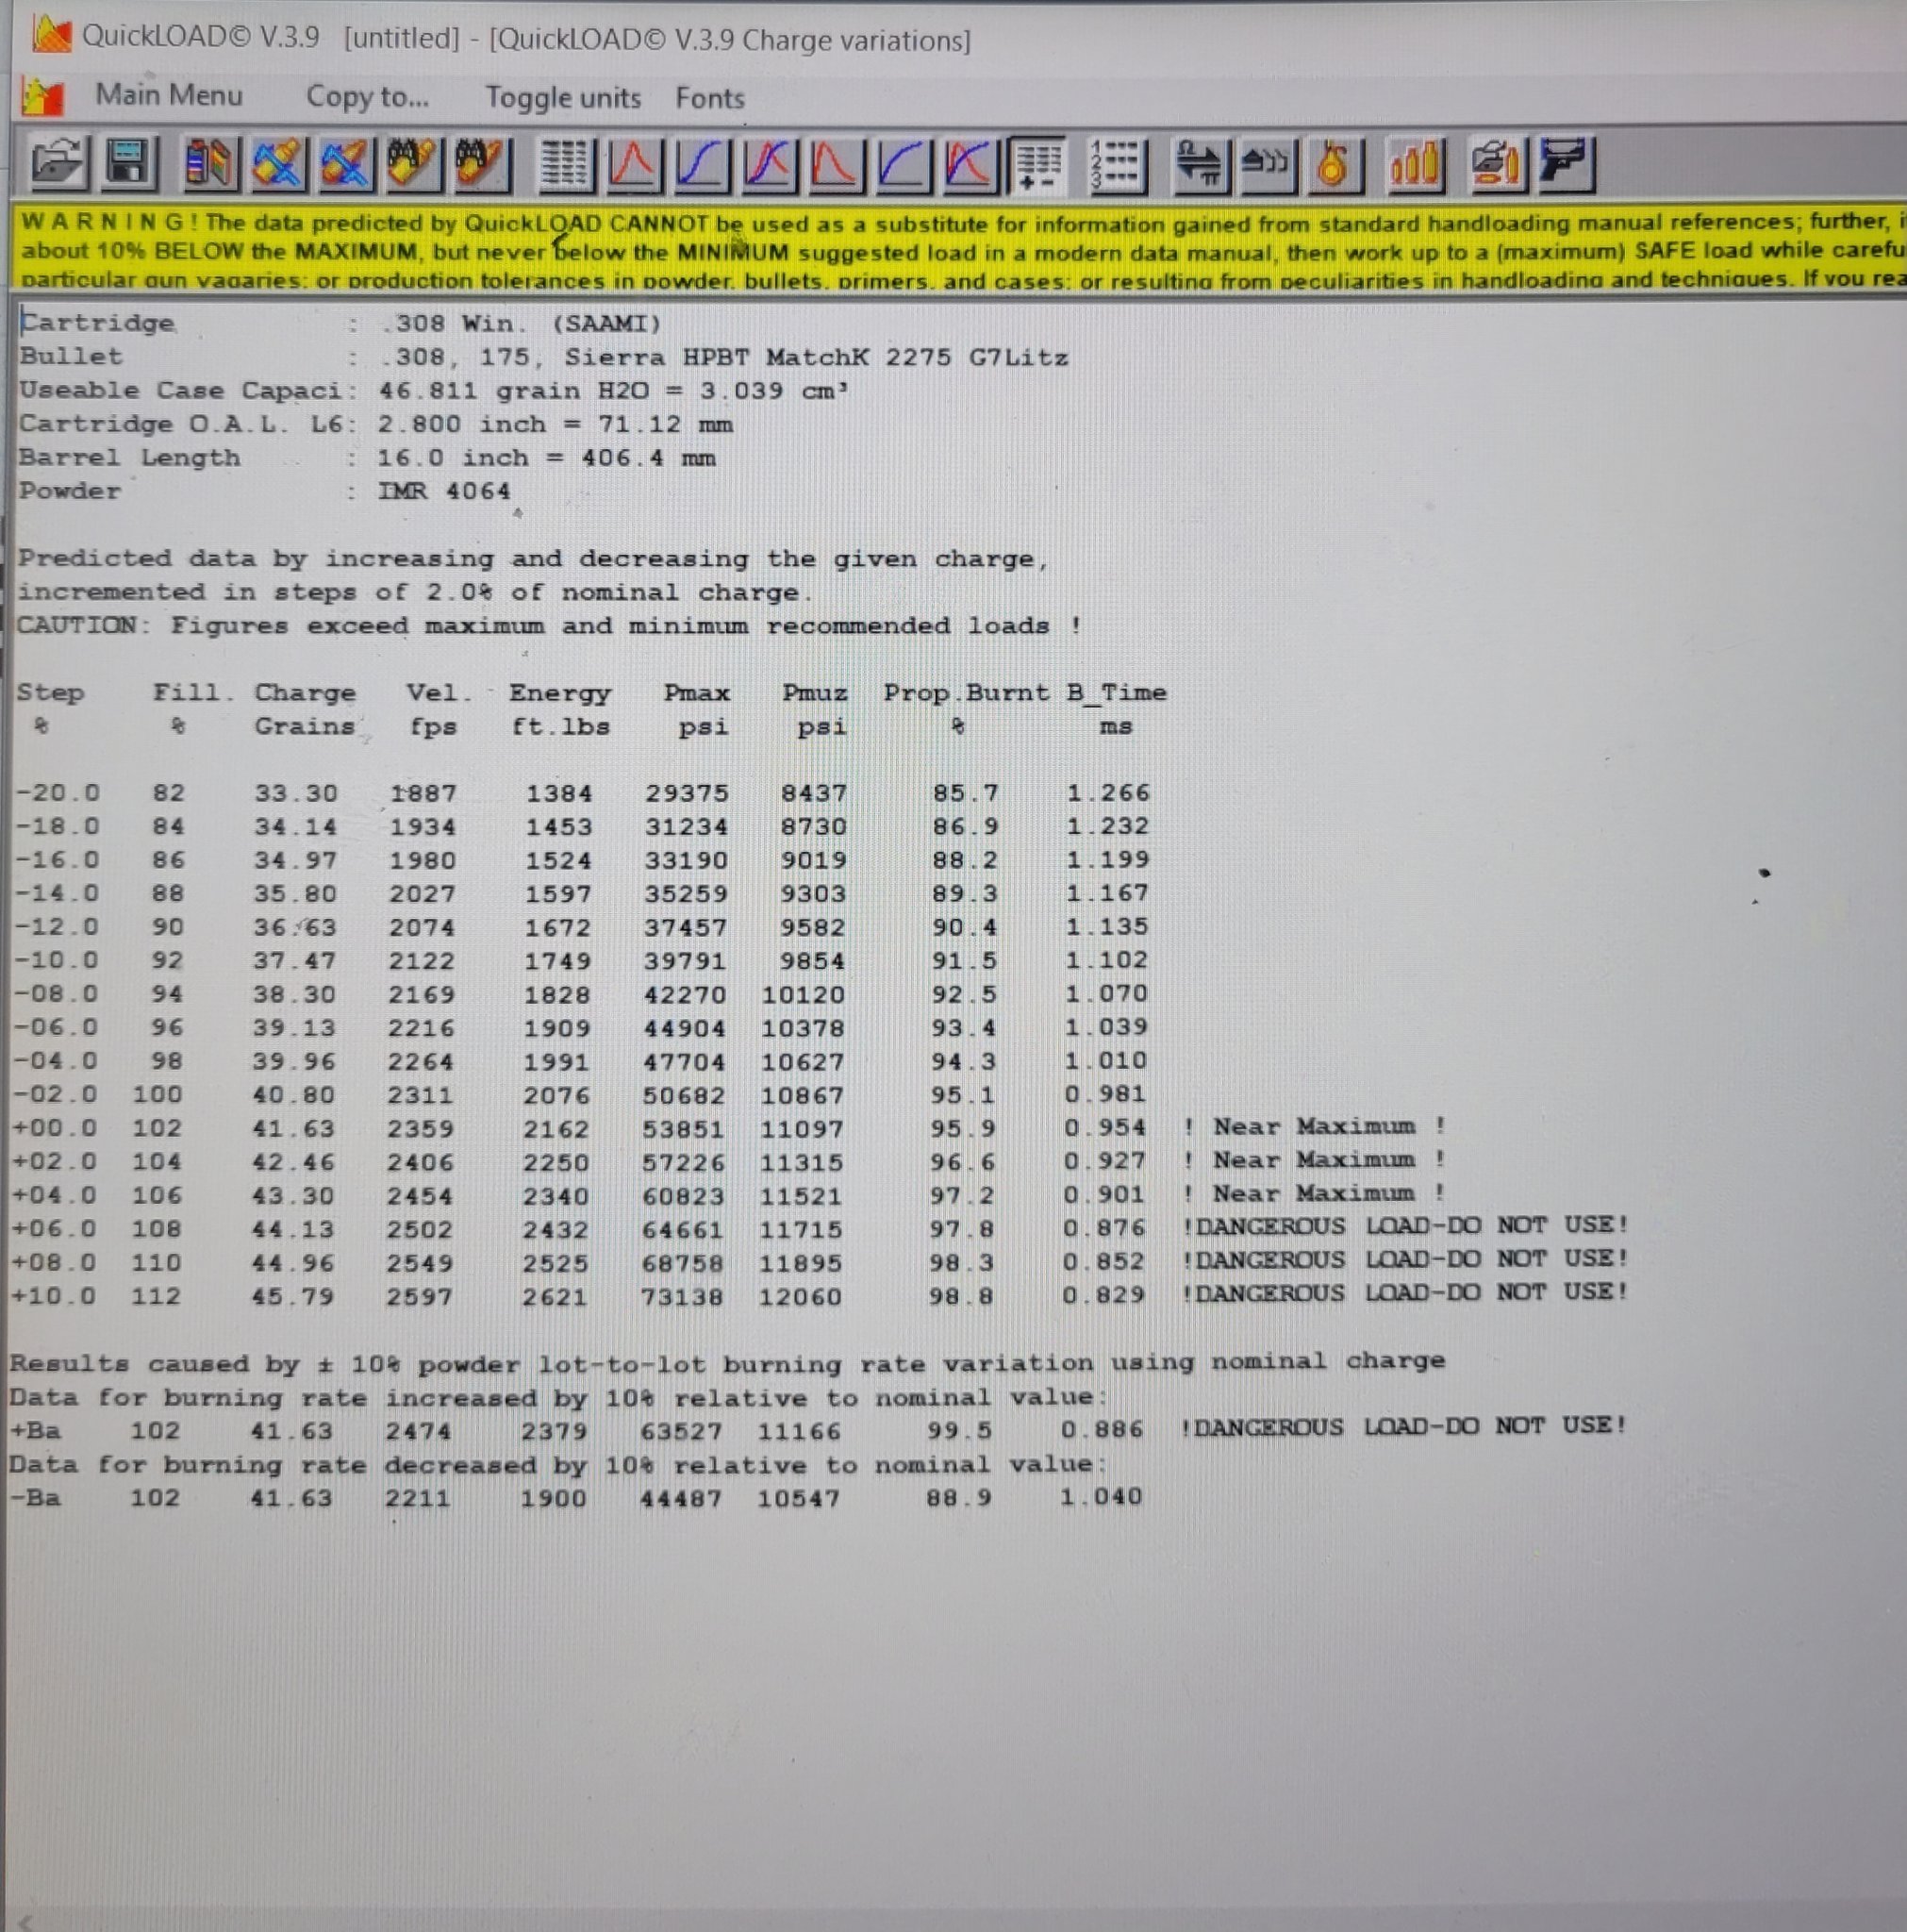Image resolution: width=1907 pixels, height=1932 pixels.
Task: Click the energy value '1597'
Action: [558, 894]
